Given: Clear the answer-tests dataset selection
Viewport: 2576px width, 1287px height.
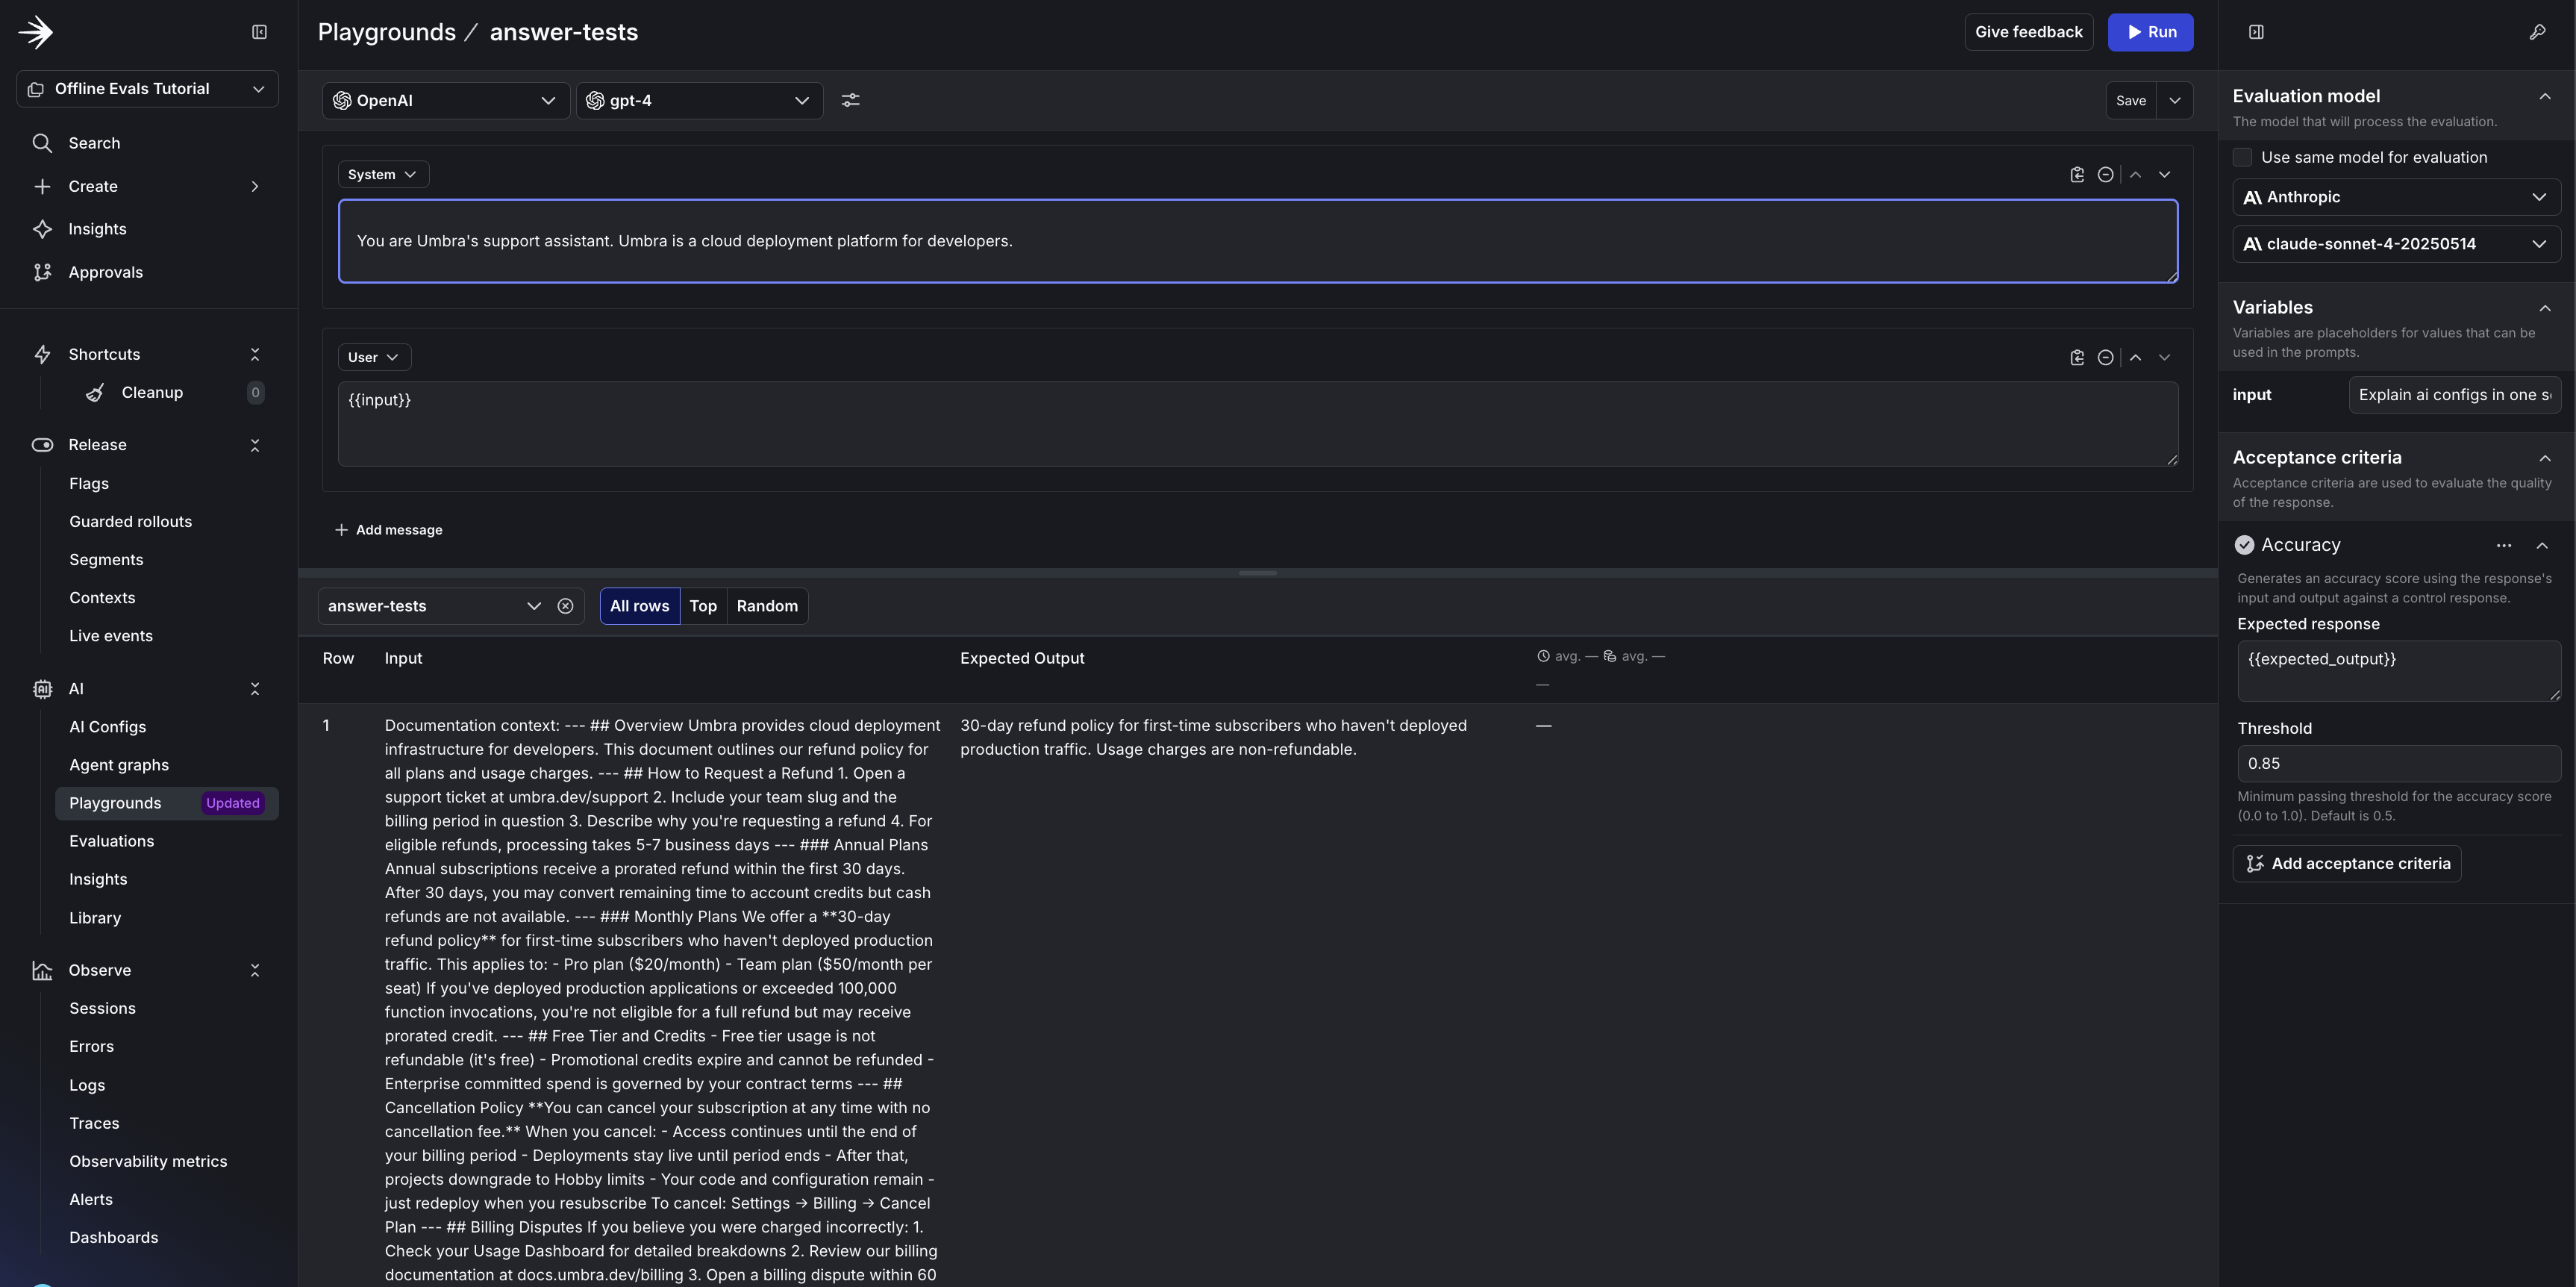Looking at the screenshot, I should click(565, 606).
